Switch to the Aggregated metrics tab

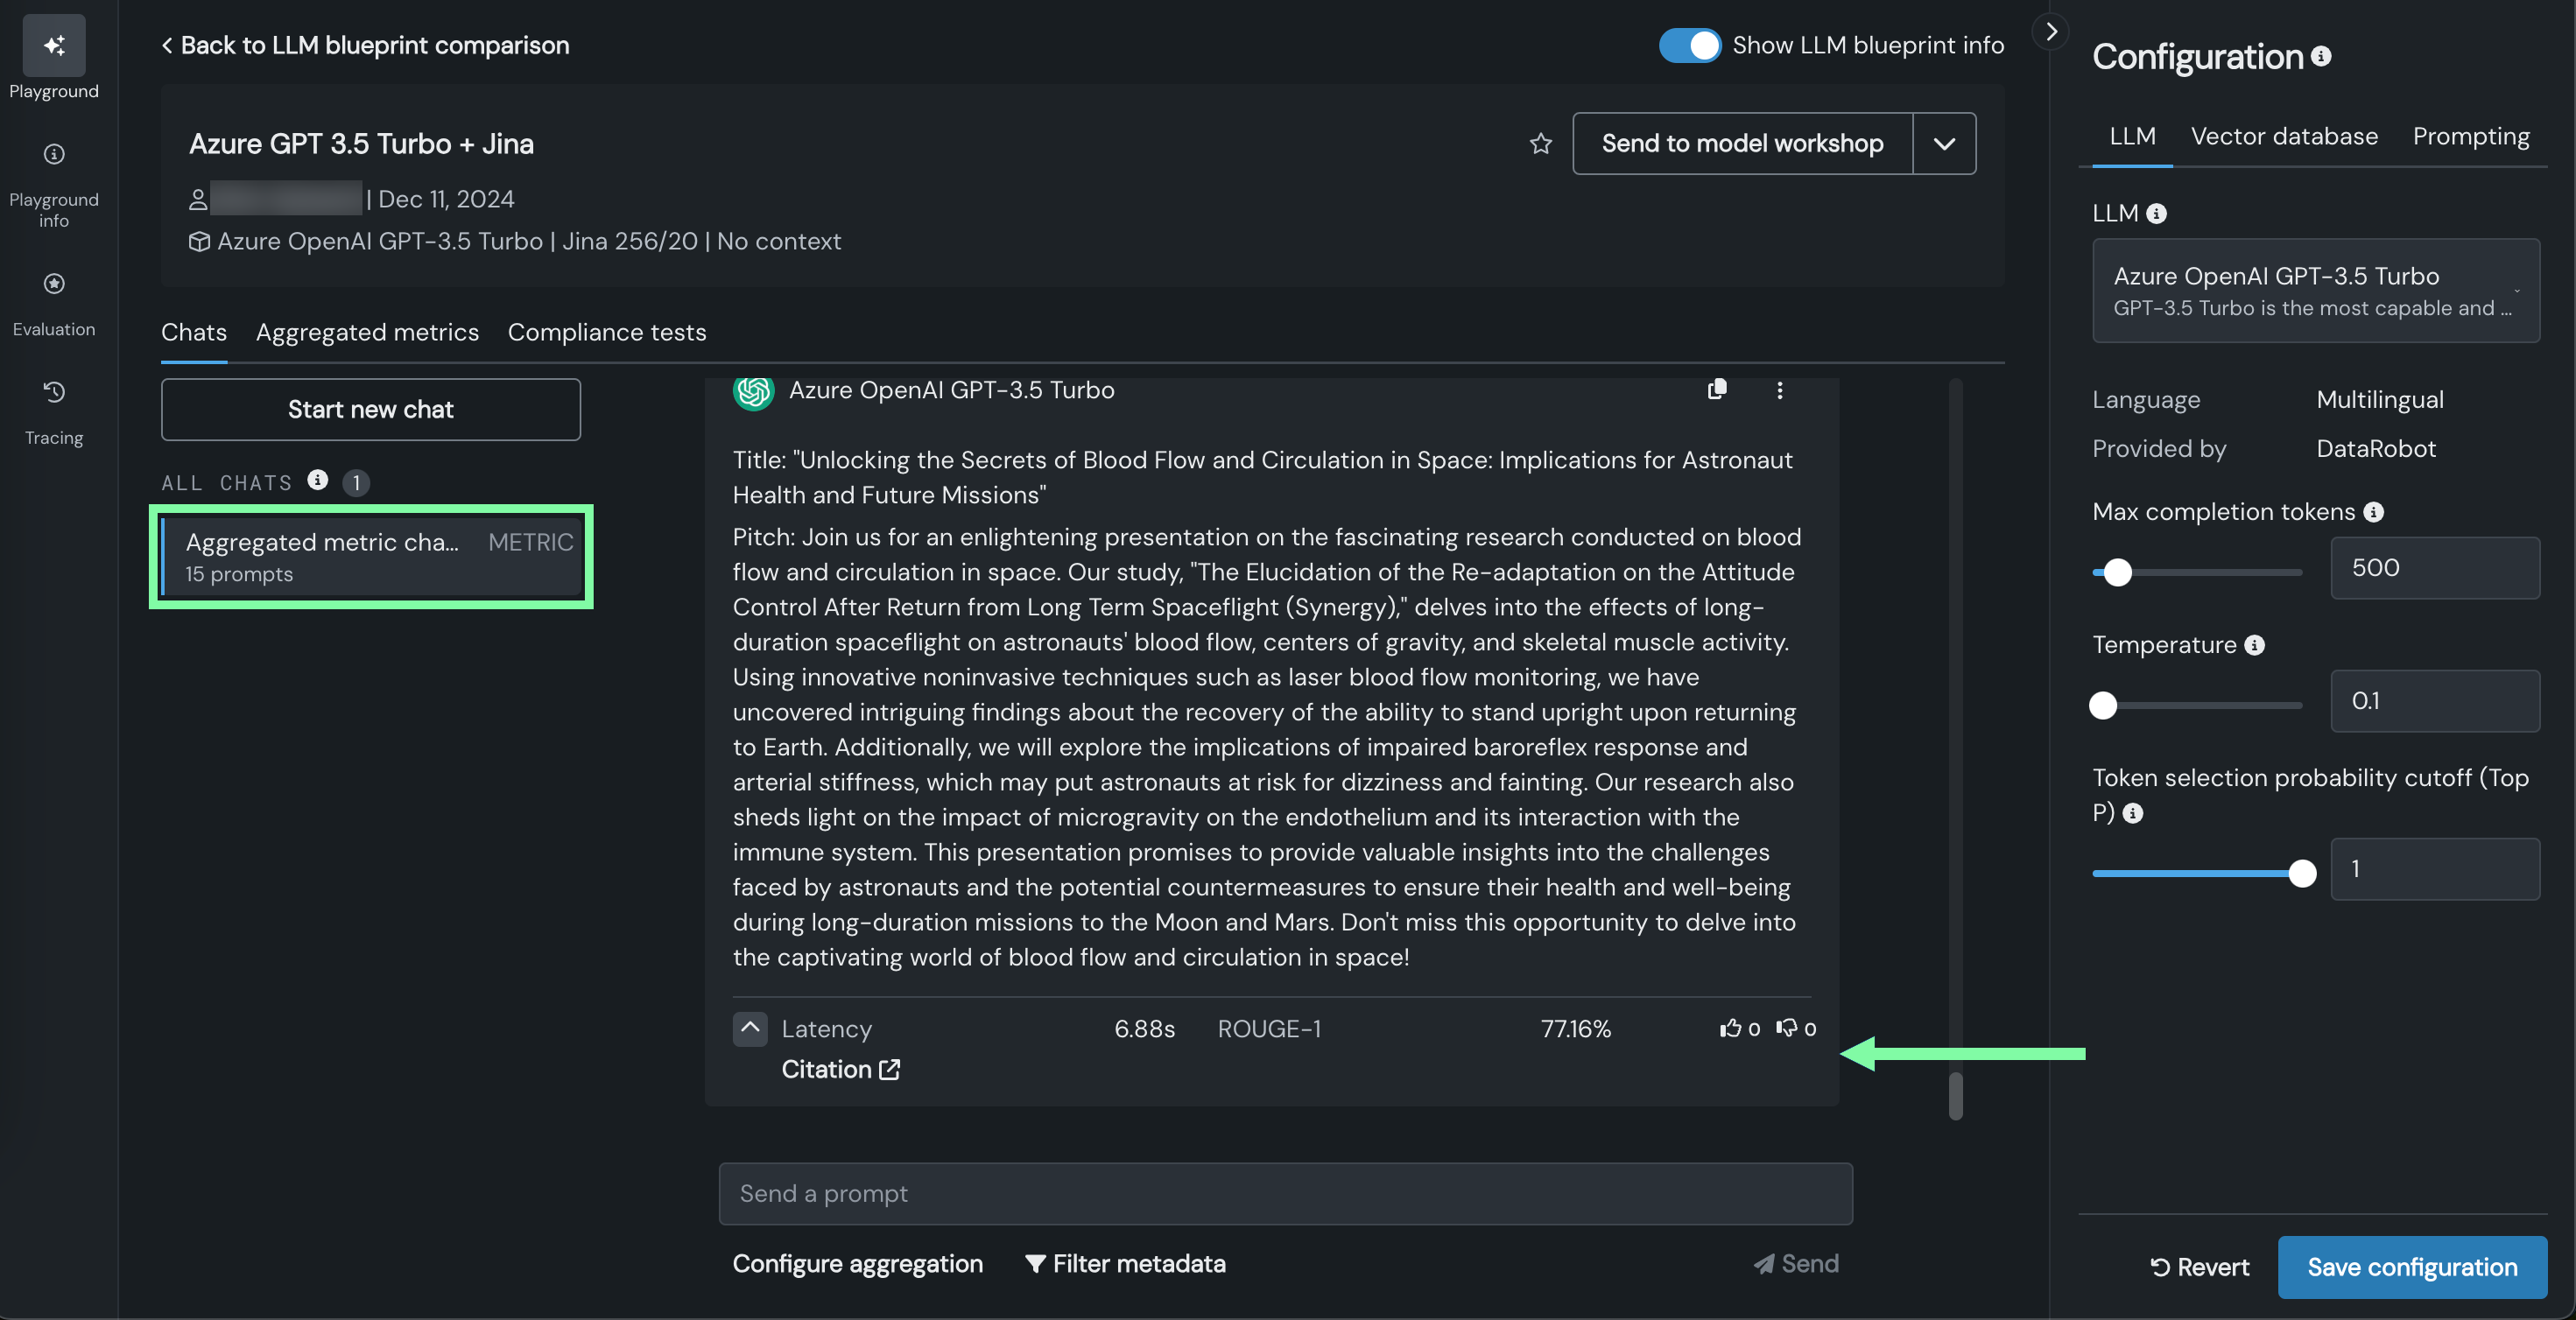point(367,332)
